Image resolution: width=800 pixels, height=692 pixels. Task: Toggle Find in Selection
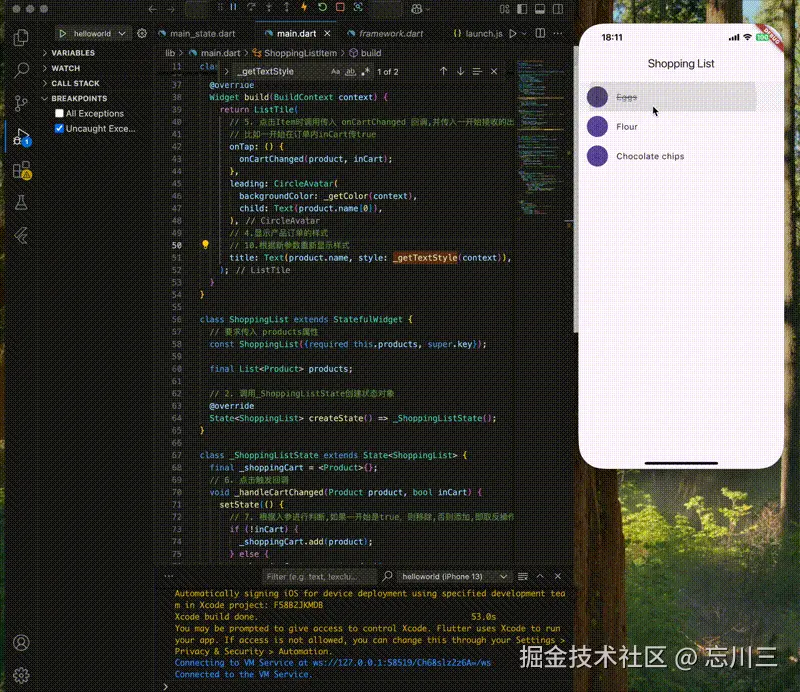(x=477, y=72)
